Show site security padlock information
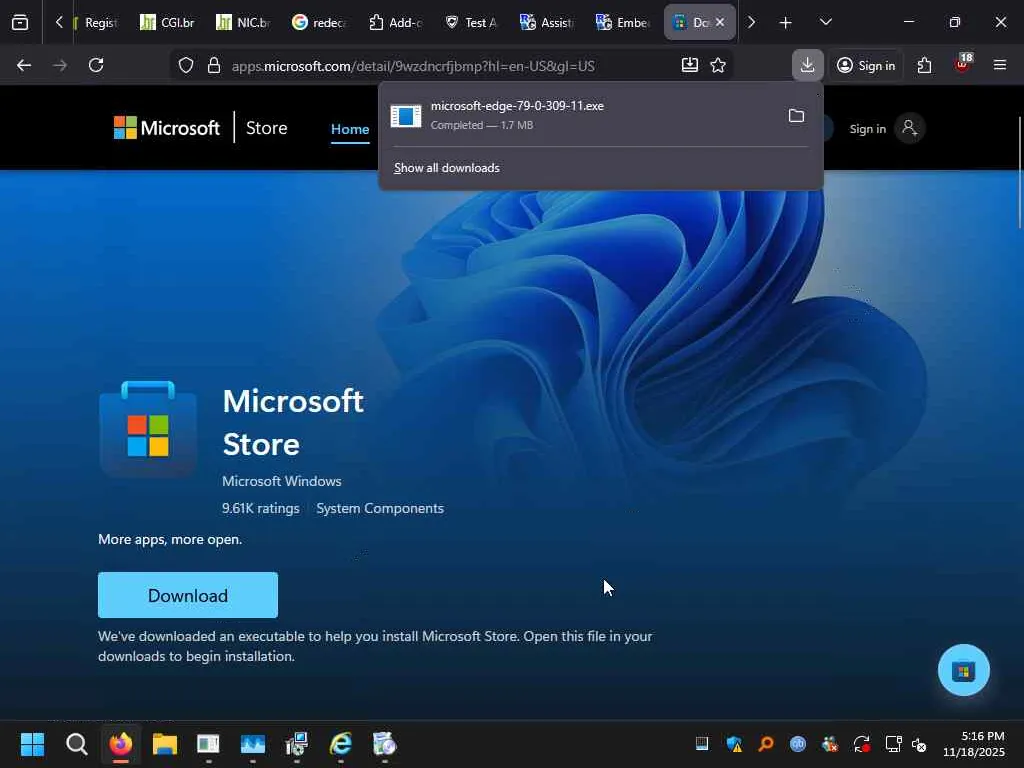The image size is (1024, 768). (x=214, y=65)
